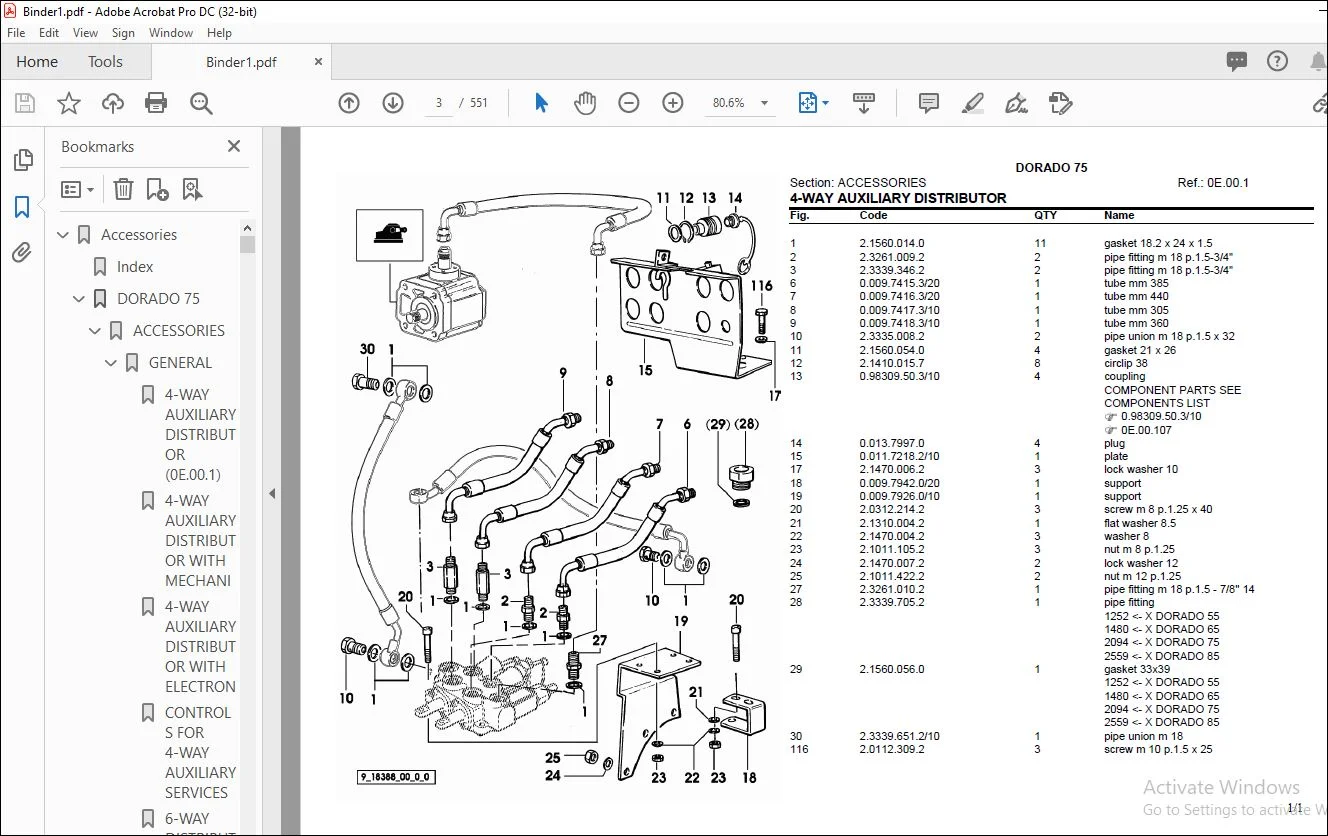Viewport: 1328px width, 836px height.
Task: Go to the next page
Action: [x=393, y=103]
